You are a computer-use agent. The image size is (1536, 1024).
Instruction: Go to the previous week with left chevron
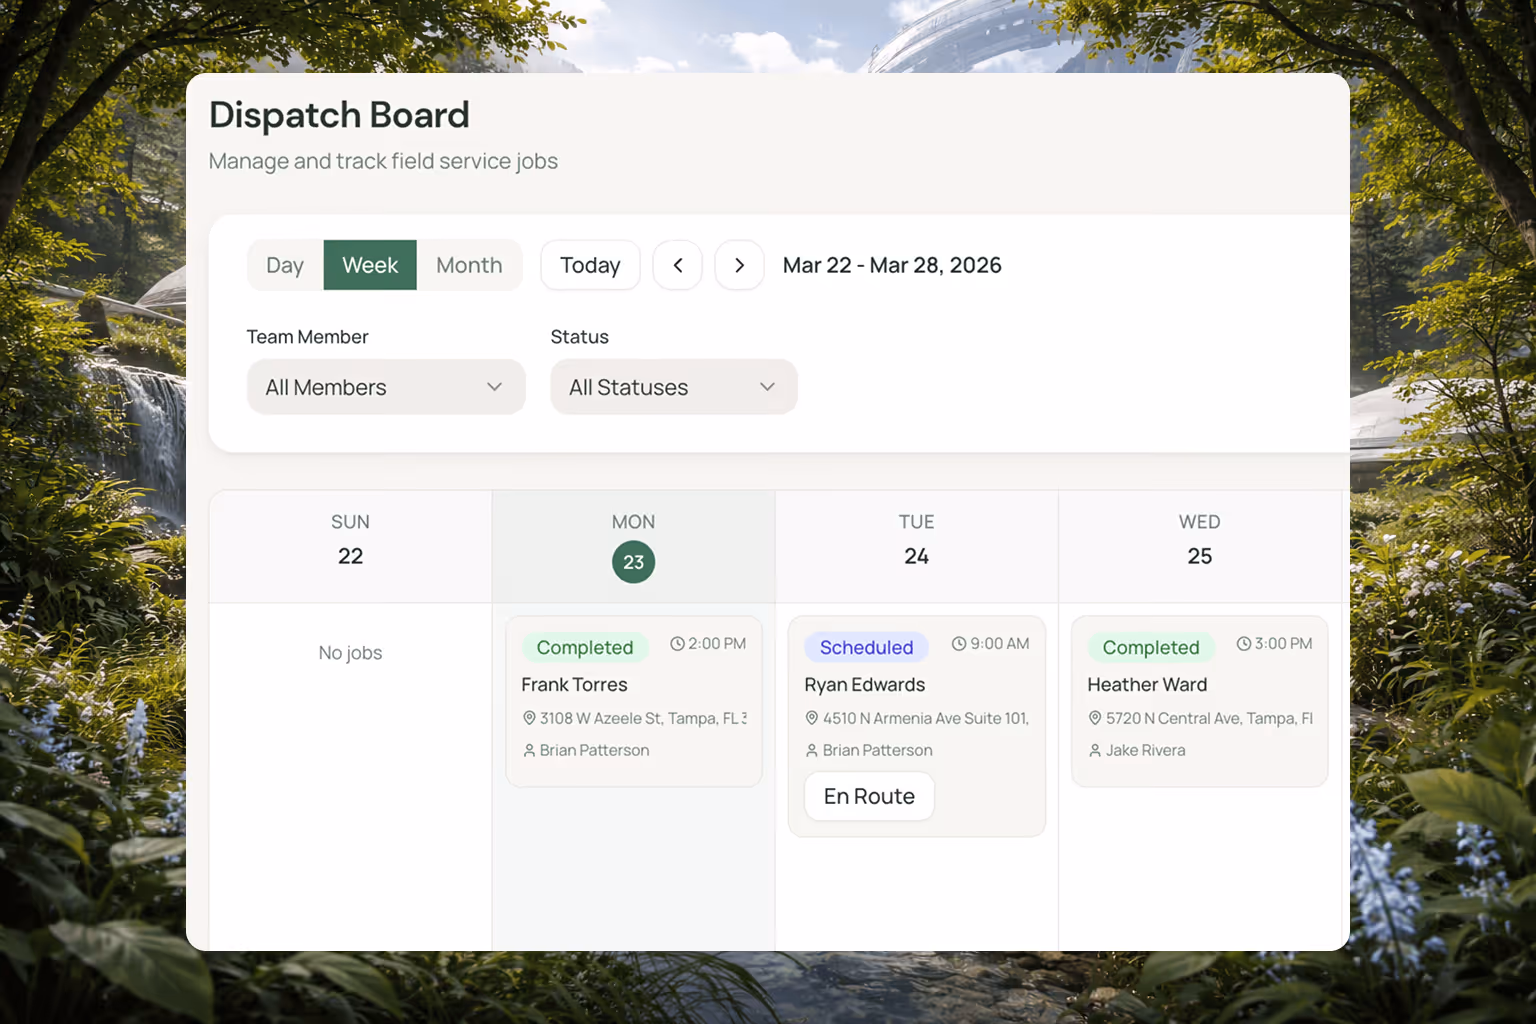(678, 265)
